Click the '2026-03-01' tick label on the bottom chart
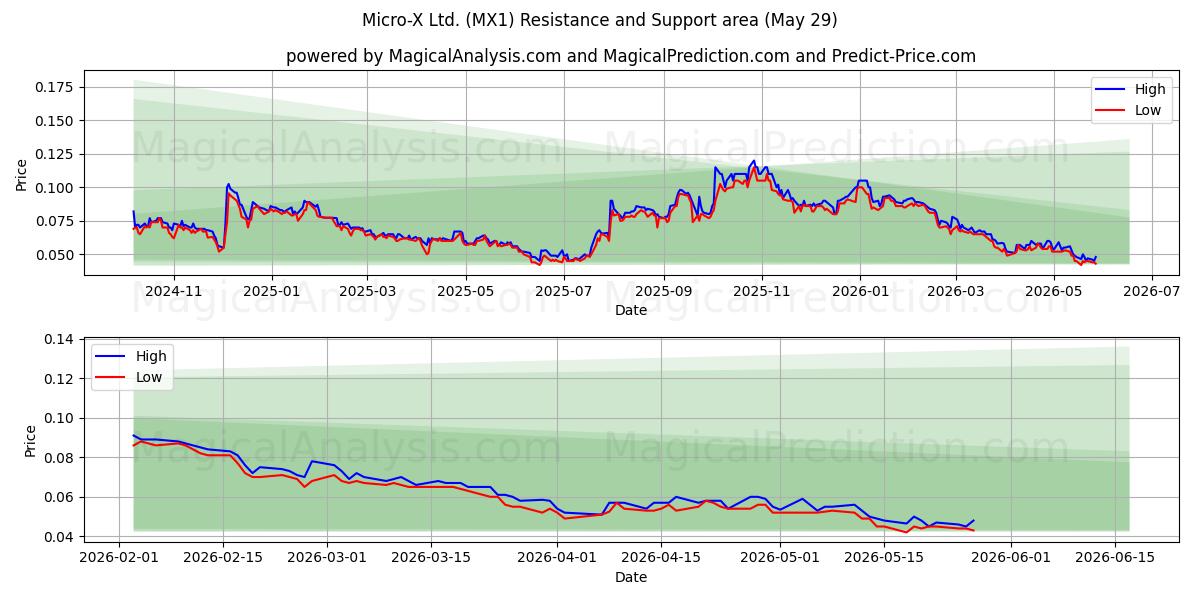1200x600 pixels. (x=327, y=558)
